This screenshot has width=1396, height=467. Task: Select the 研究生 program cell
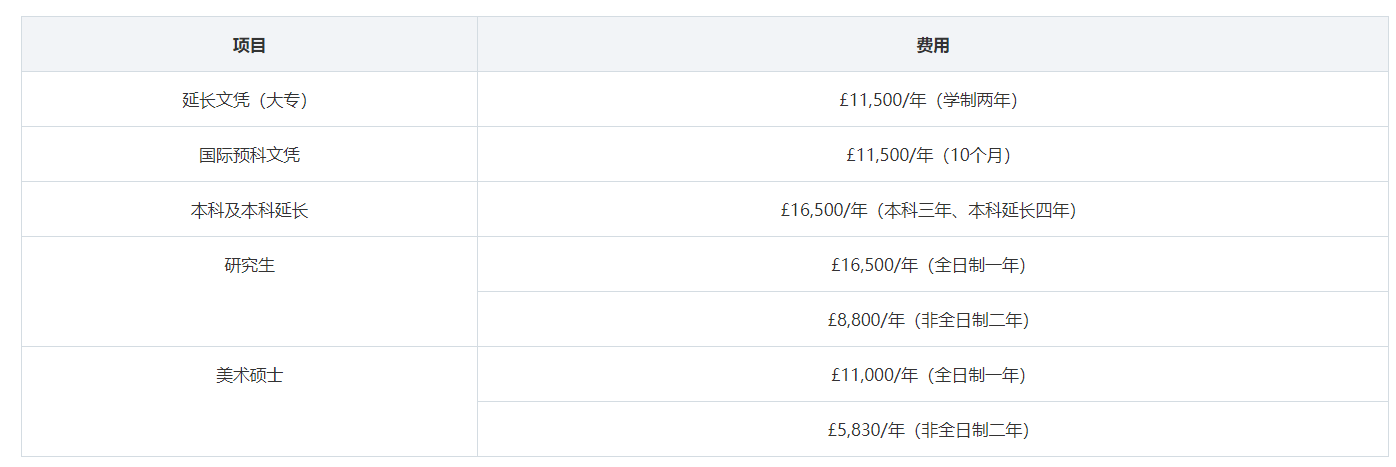point(249,292)
